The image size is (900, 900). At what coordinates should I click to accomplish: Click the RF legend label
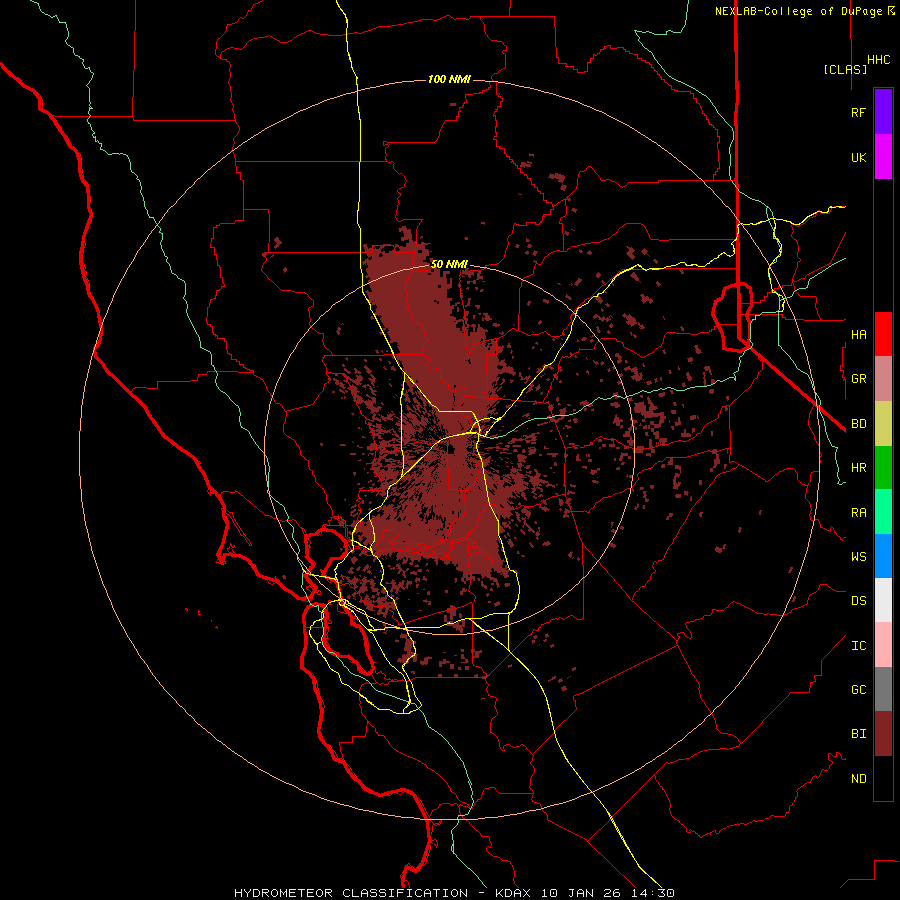(x=858, y=112)
